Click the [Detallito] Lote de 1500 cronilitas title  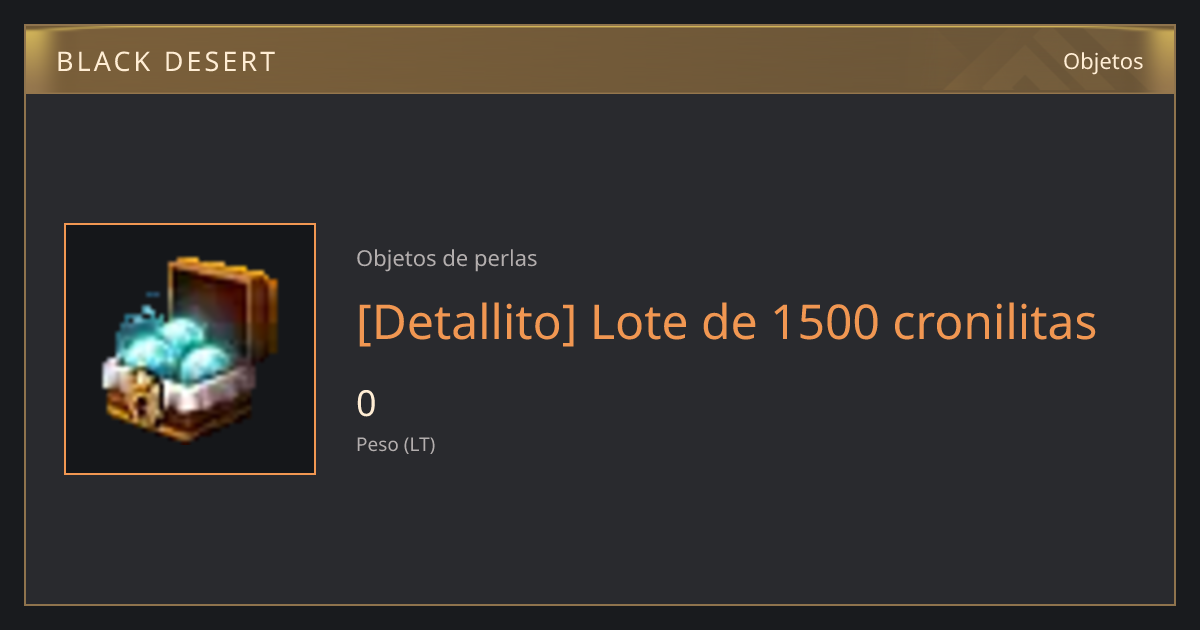click(727, 322)
